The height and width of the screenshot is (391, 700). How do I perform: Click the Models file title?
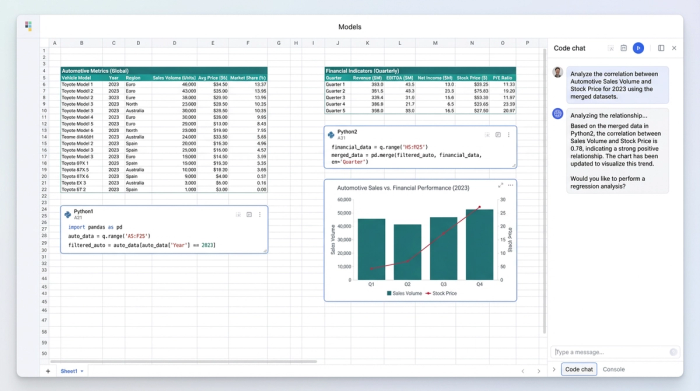[x=350, y=27]
